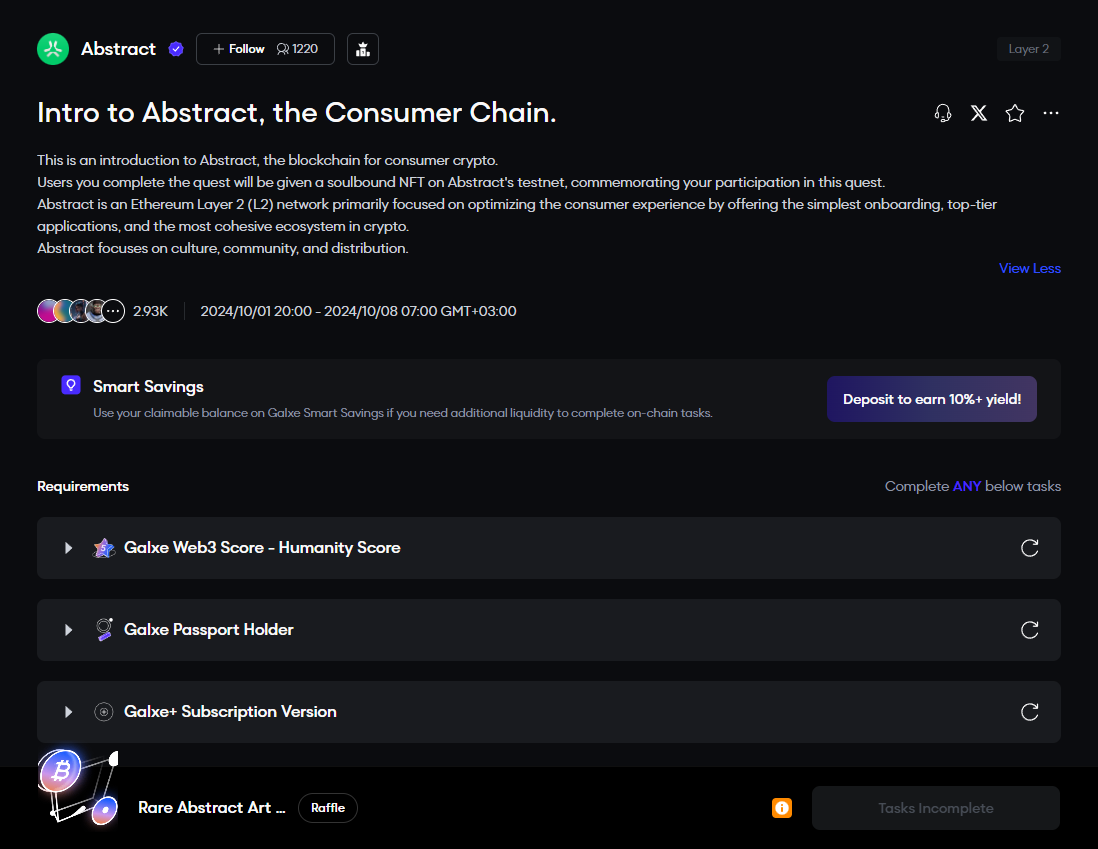This screenshot has height=849, width=1098.
Task: Click the verified badge next to Abstract
Action: point(176,49)
